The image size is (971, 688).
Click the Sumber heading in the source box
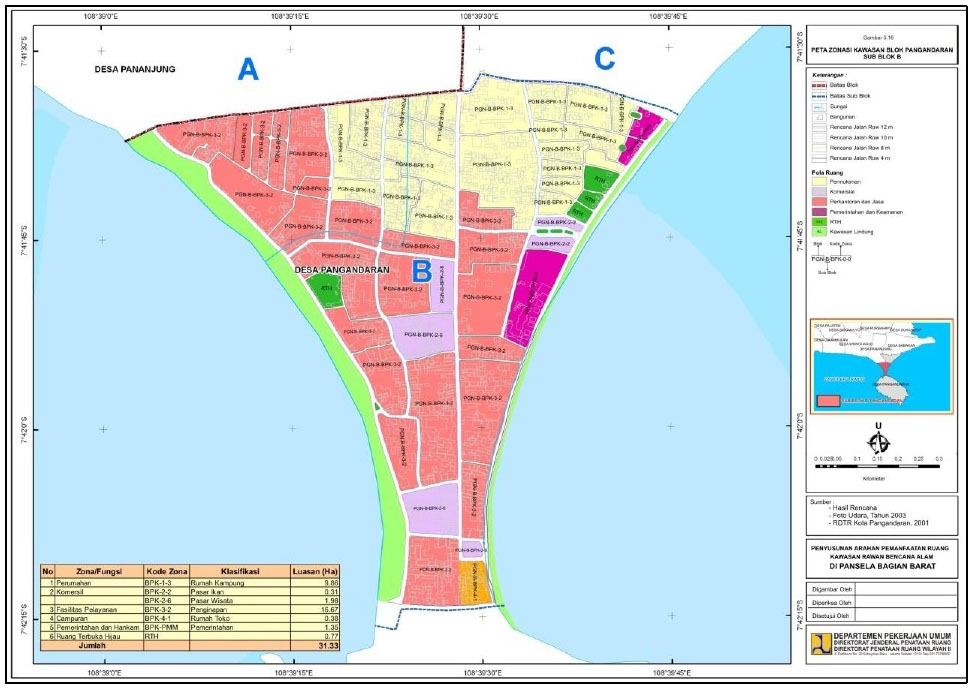(x=821, y=502)
